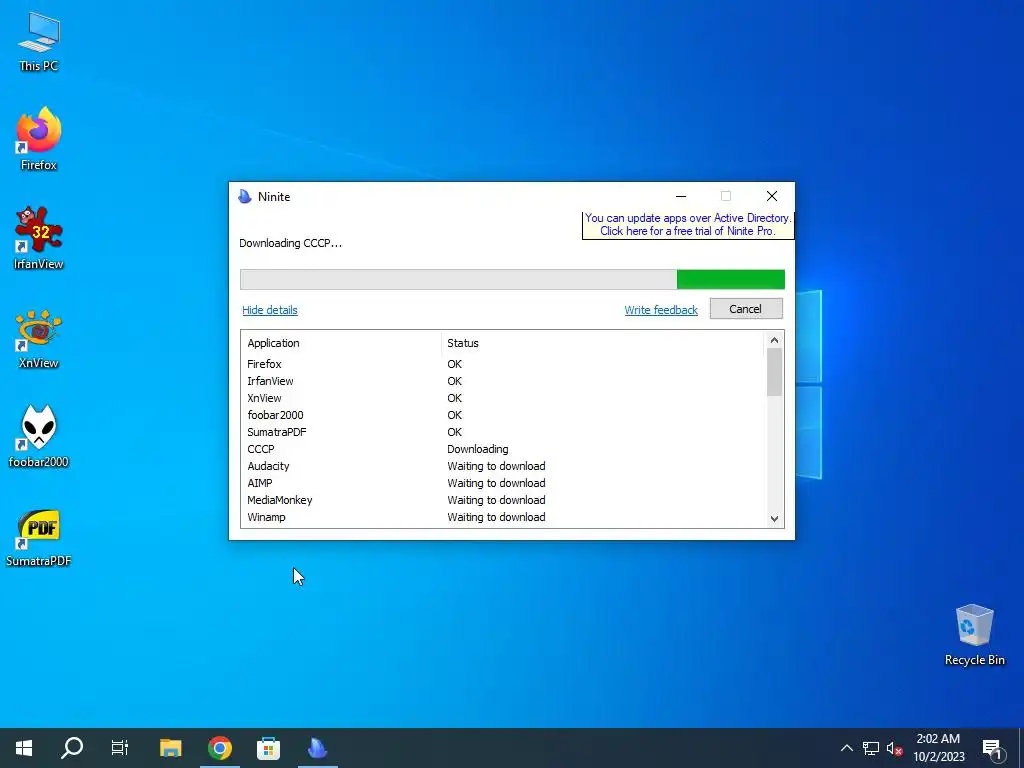Cancel the Ninite installation
Screen dimensions: 1024x768
coord(746,309)
